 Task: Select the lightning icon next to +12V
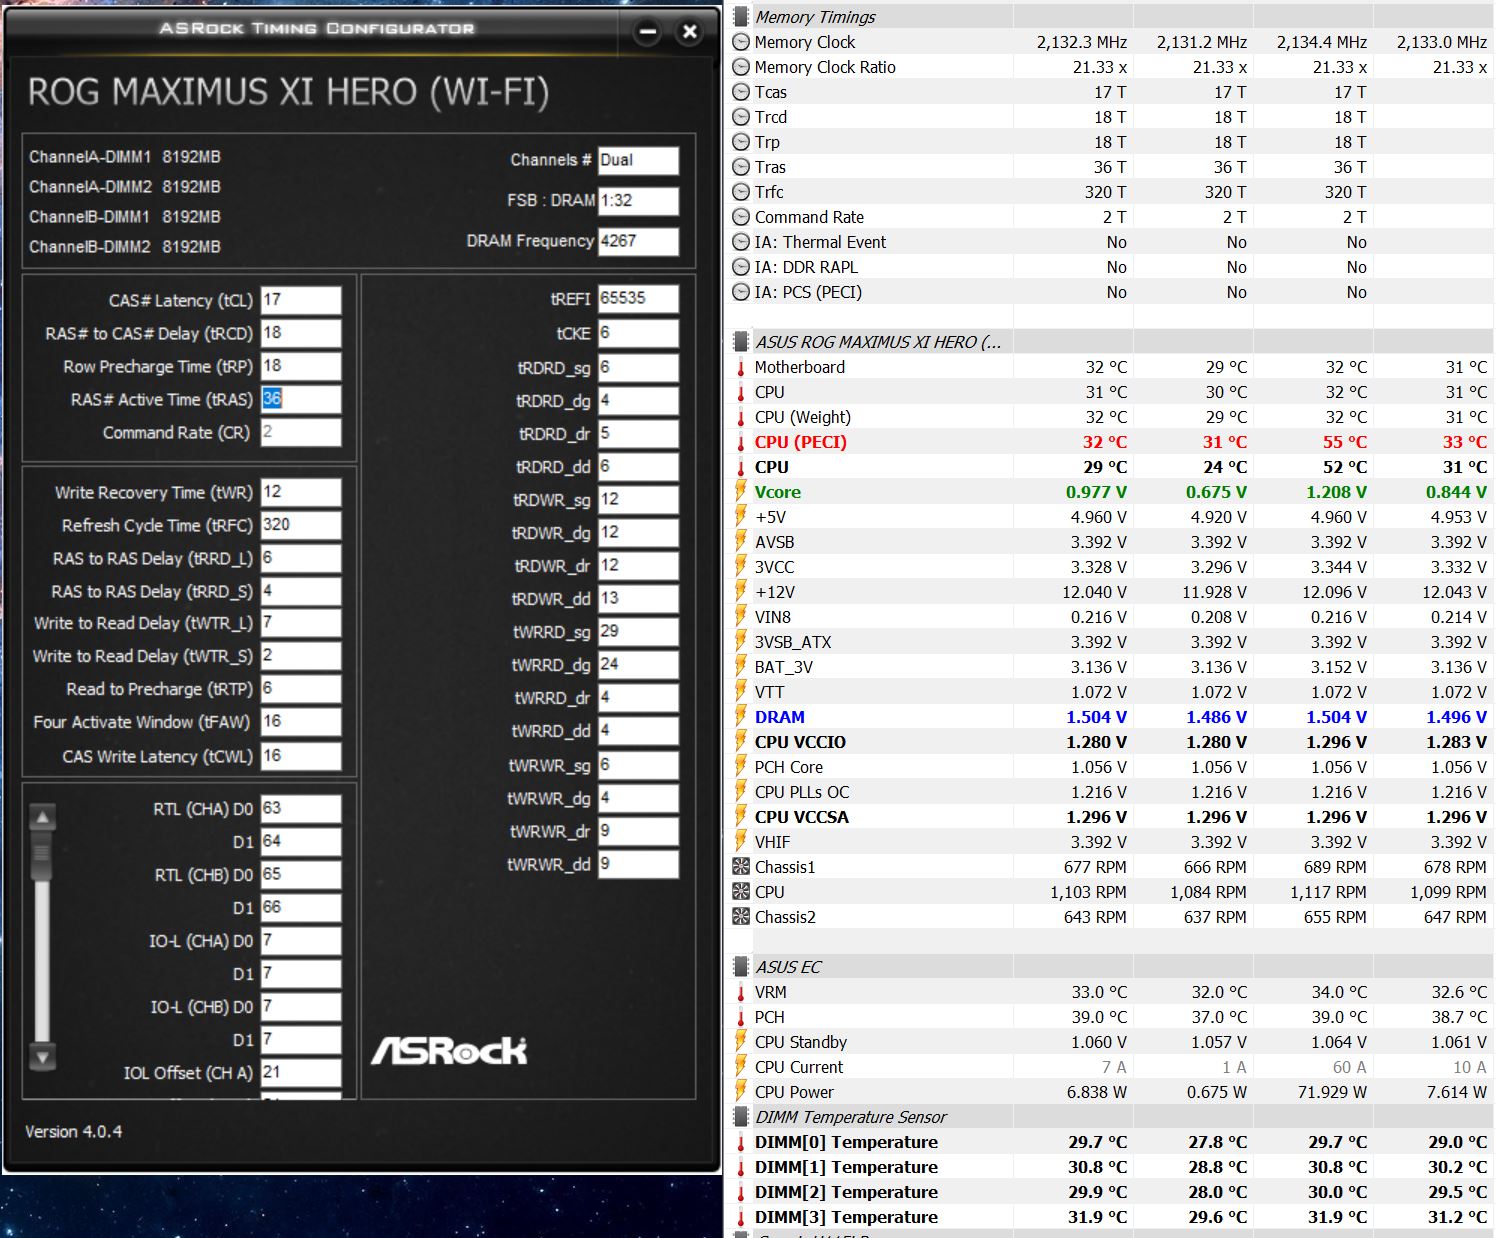[741, 592]
